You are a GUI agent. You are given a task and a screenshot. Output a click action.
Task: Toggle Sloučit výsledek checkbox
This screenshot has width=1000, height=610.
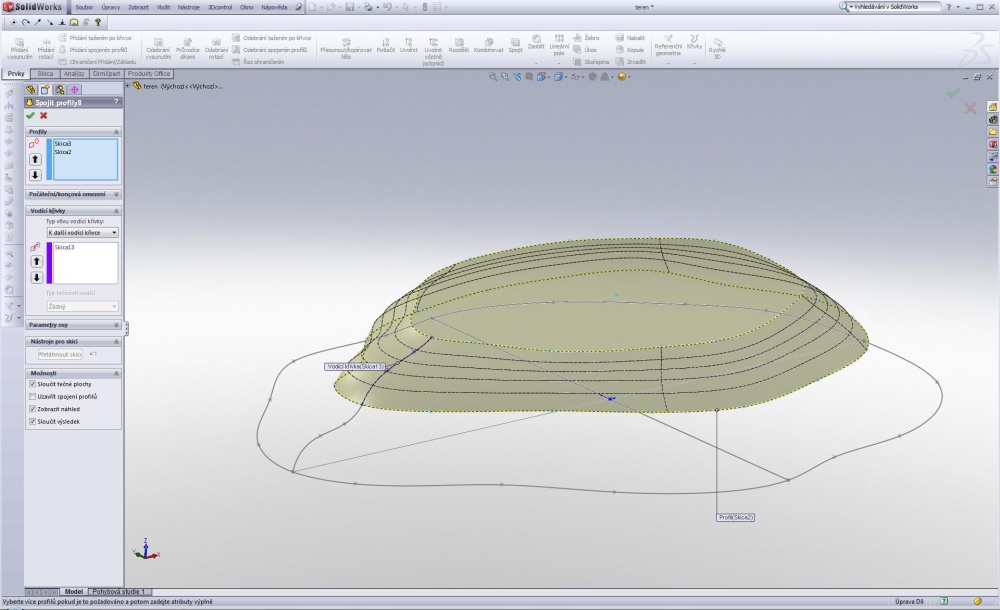click(x=33, y=422)
